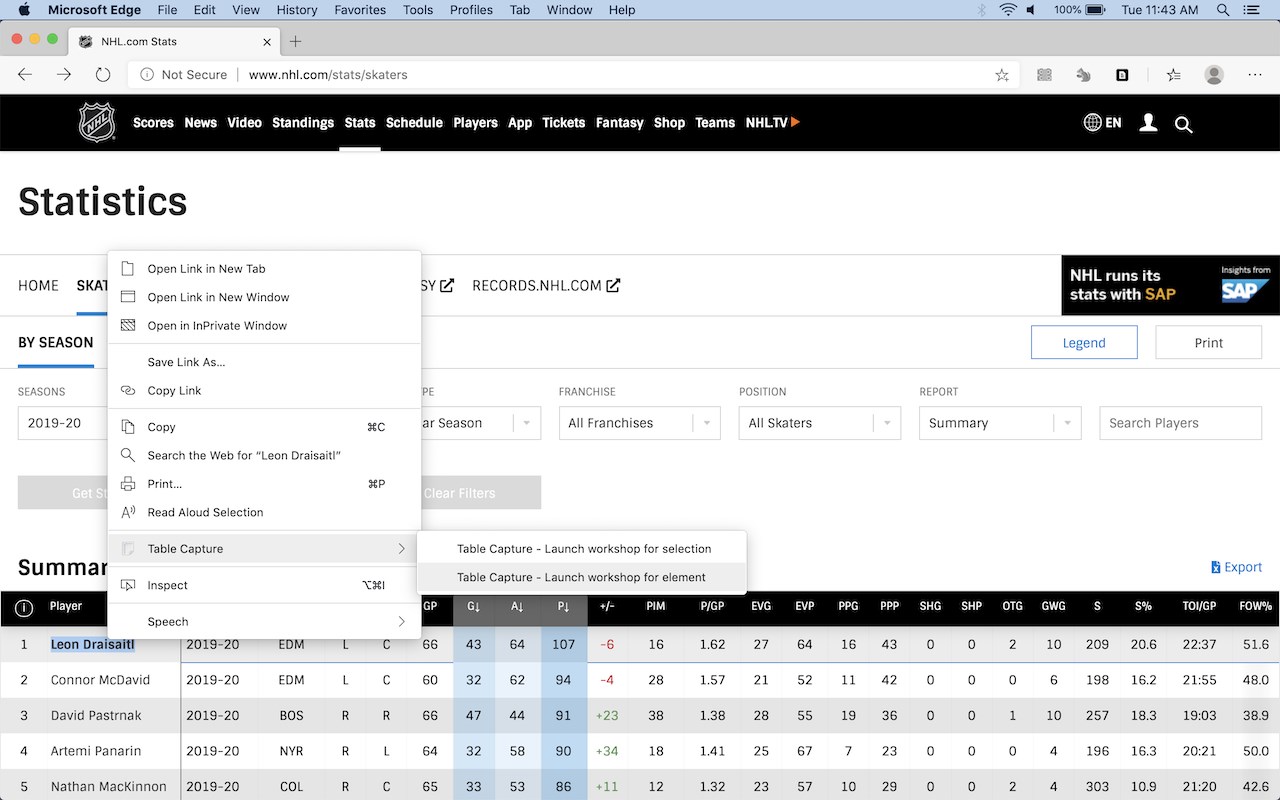The height and width of the screenshot is (800, 1280).
Task: Choose Read Aloud Selection
Action: 264,512
